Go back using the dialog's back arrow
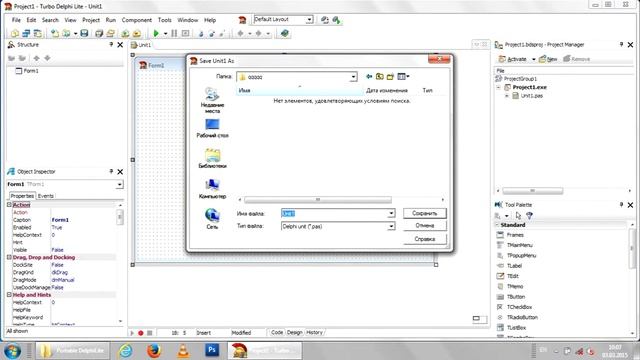 tap(369, 76)
